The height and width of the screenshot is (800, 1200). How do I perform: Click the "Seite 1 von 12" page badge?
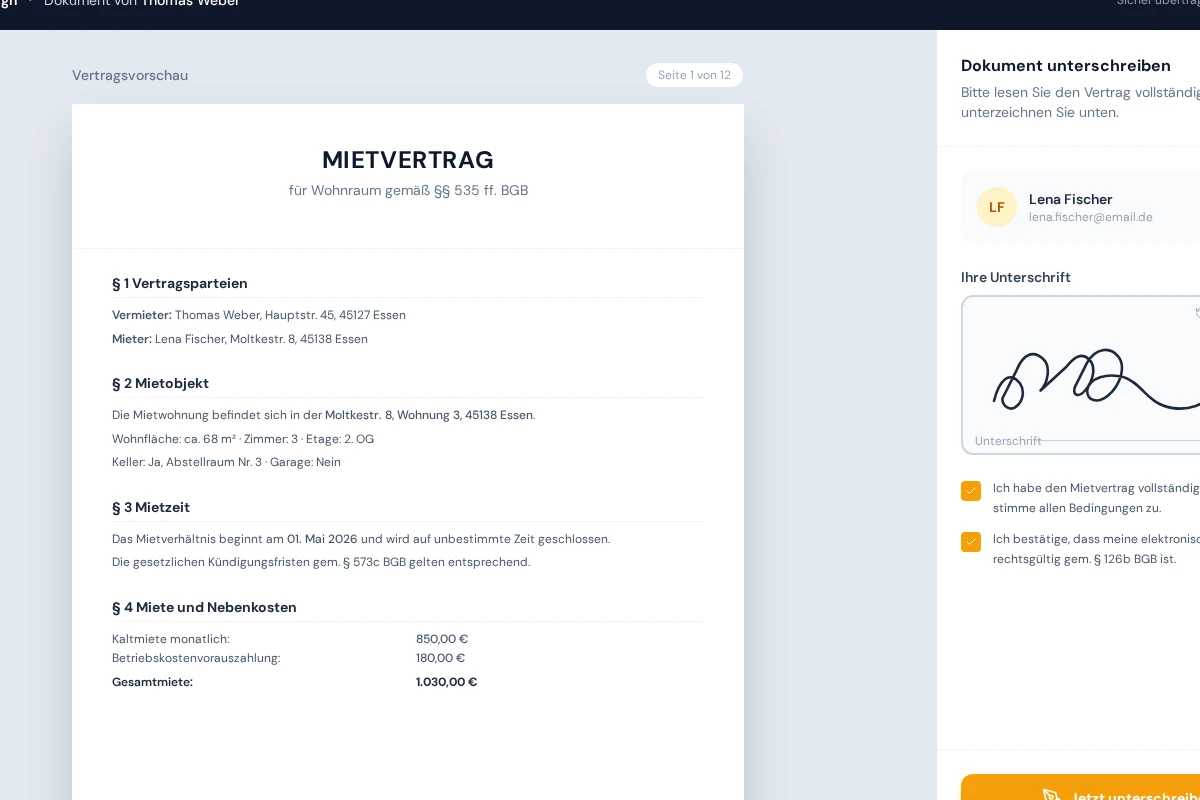pos(694,75)
